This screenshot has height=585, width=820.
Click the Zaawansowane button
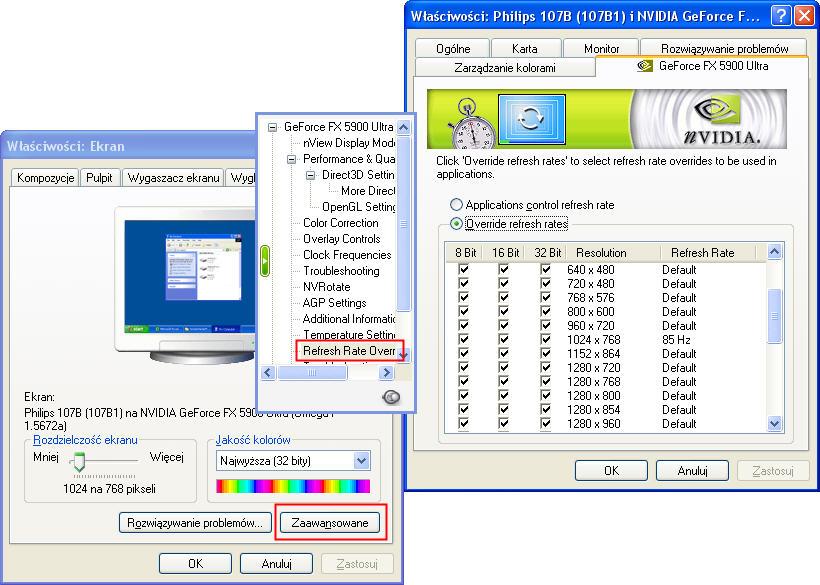(x=330, y=523)
